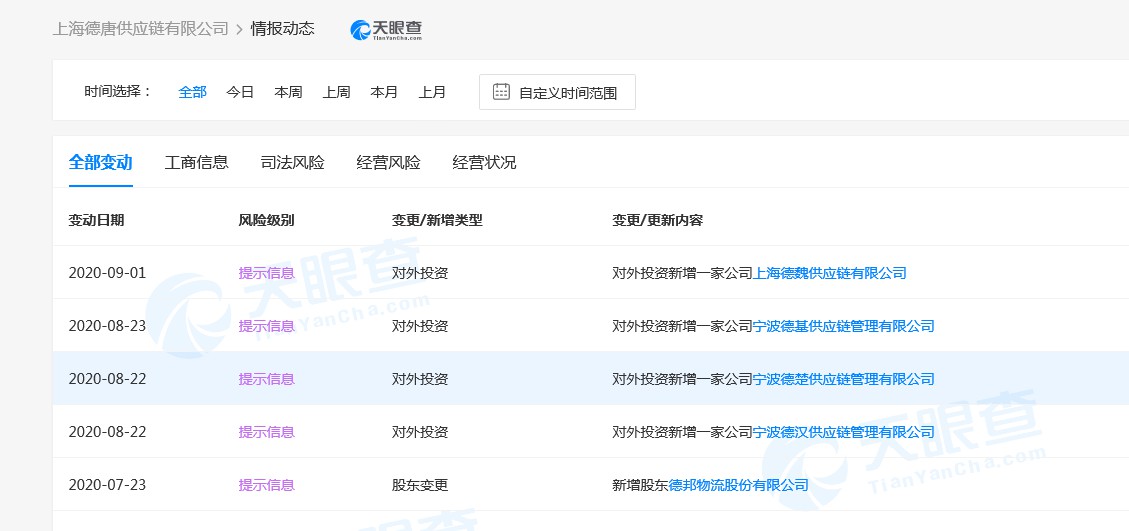Click 提示信息 in 2020-09-01 row
This screenshot has width=1129, height=531.
tap(266, 273)
